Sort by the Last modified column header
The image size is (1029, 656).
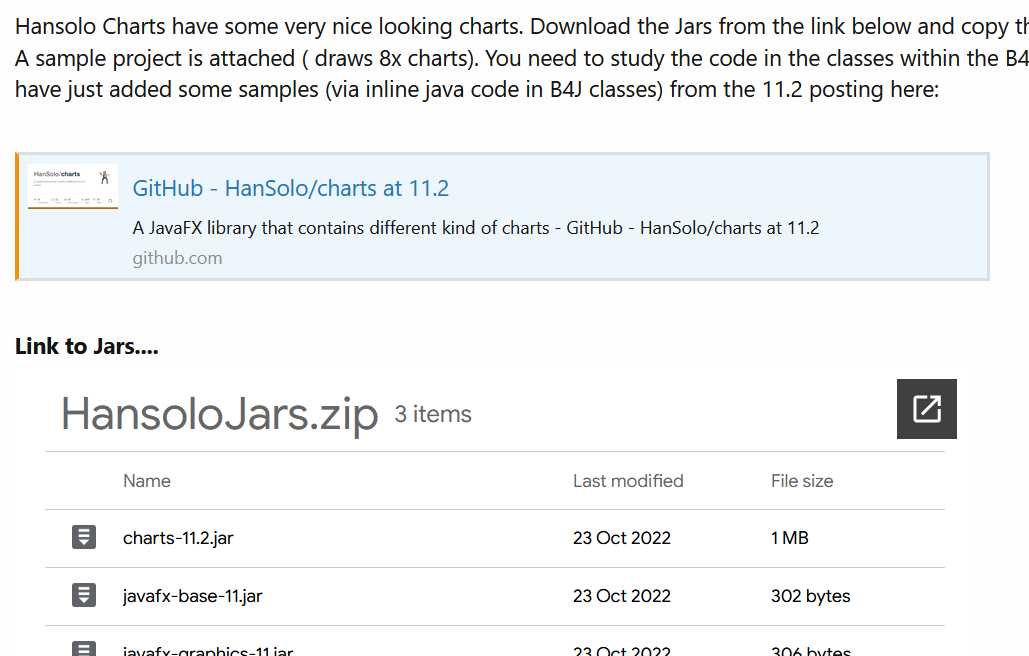tap(628, 481)
